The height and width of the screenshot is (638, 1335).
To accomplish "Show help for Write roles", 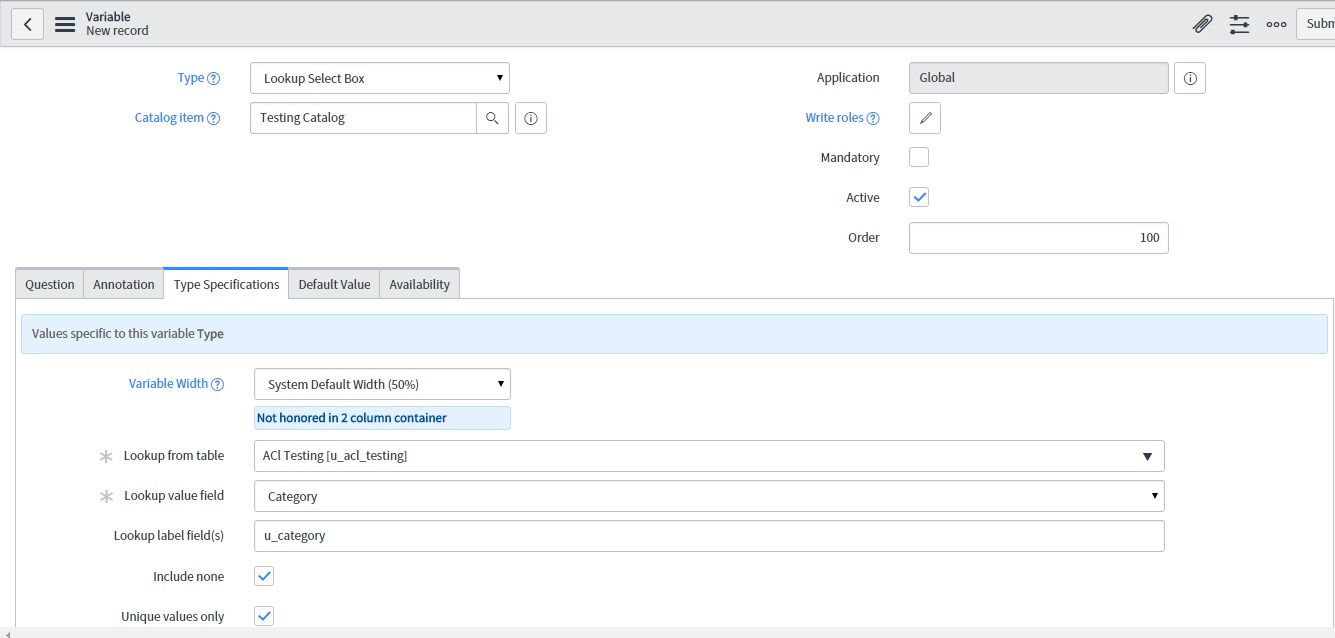I will tap(873, 118).
